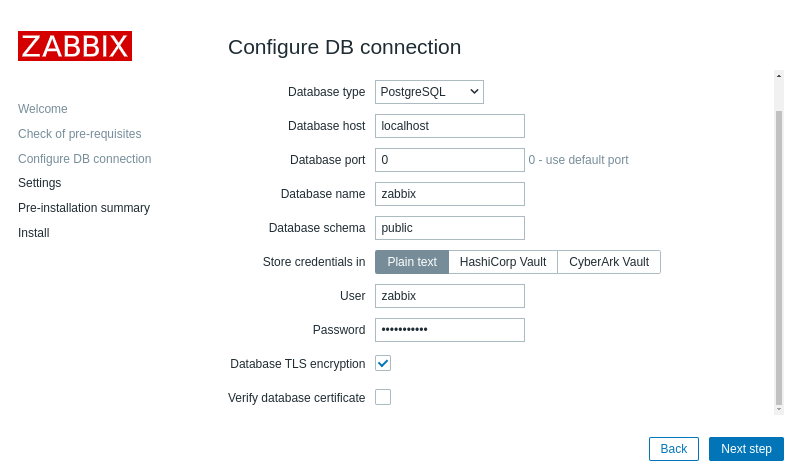This screenshot has height=470, width=808.
Task: Select Plain text credentials storage
Action: click(x=412, y=262)
